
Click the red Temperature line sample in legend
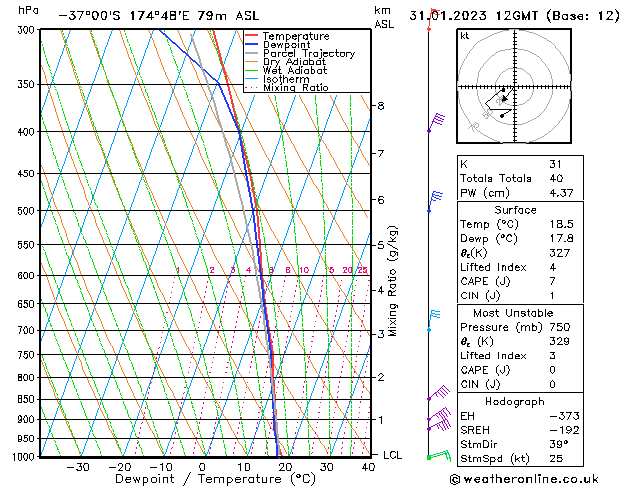pos(251,36)
